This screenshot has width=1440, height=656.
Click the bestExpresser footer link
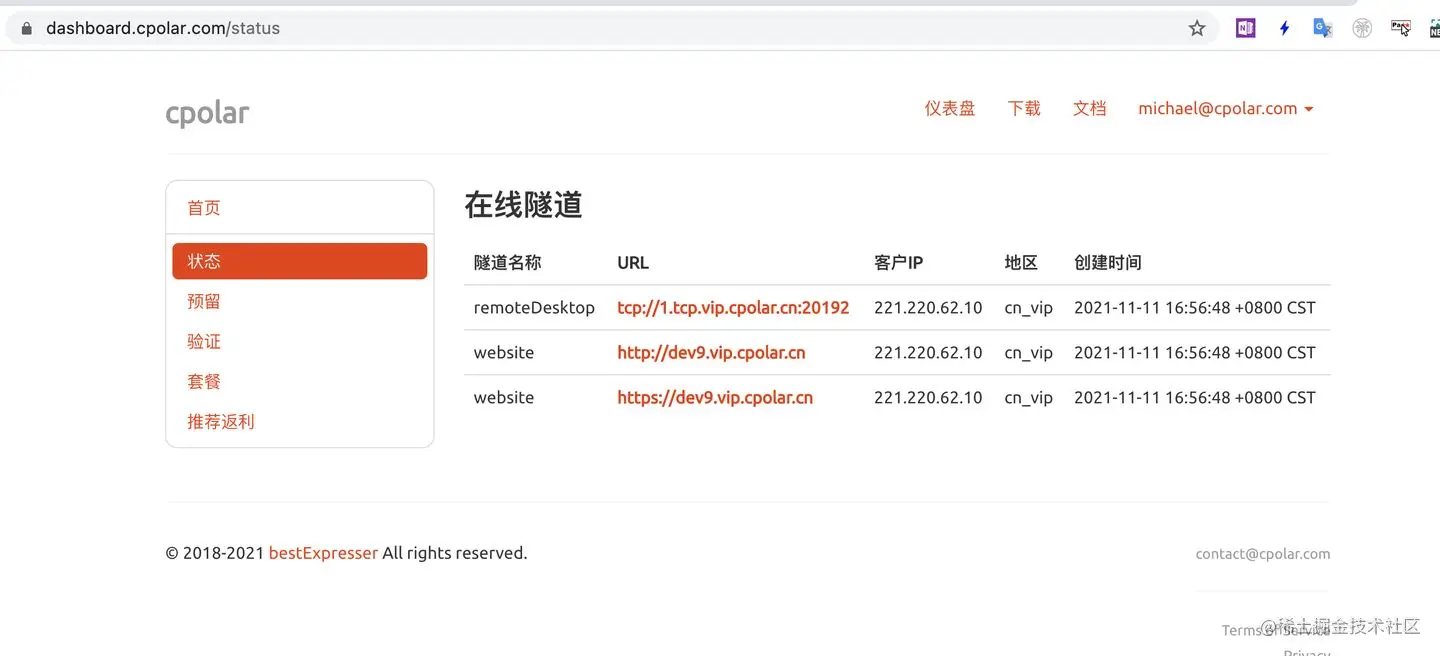[x=323, y=553]
